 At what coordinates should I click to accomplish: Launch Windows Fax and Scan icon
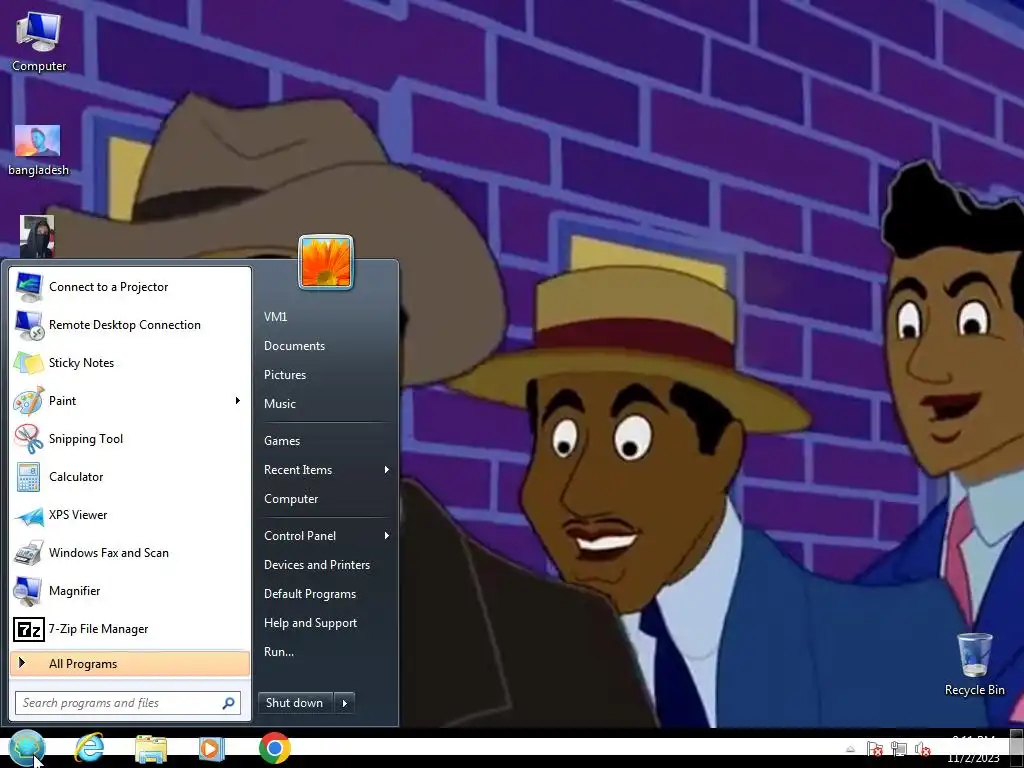(29, 553)
